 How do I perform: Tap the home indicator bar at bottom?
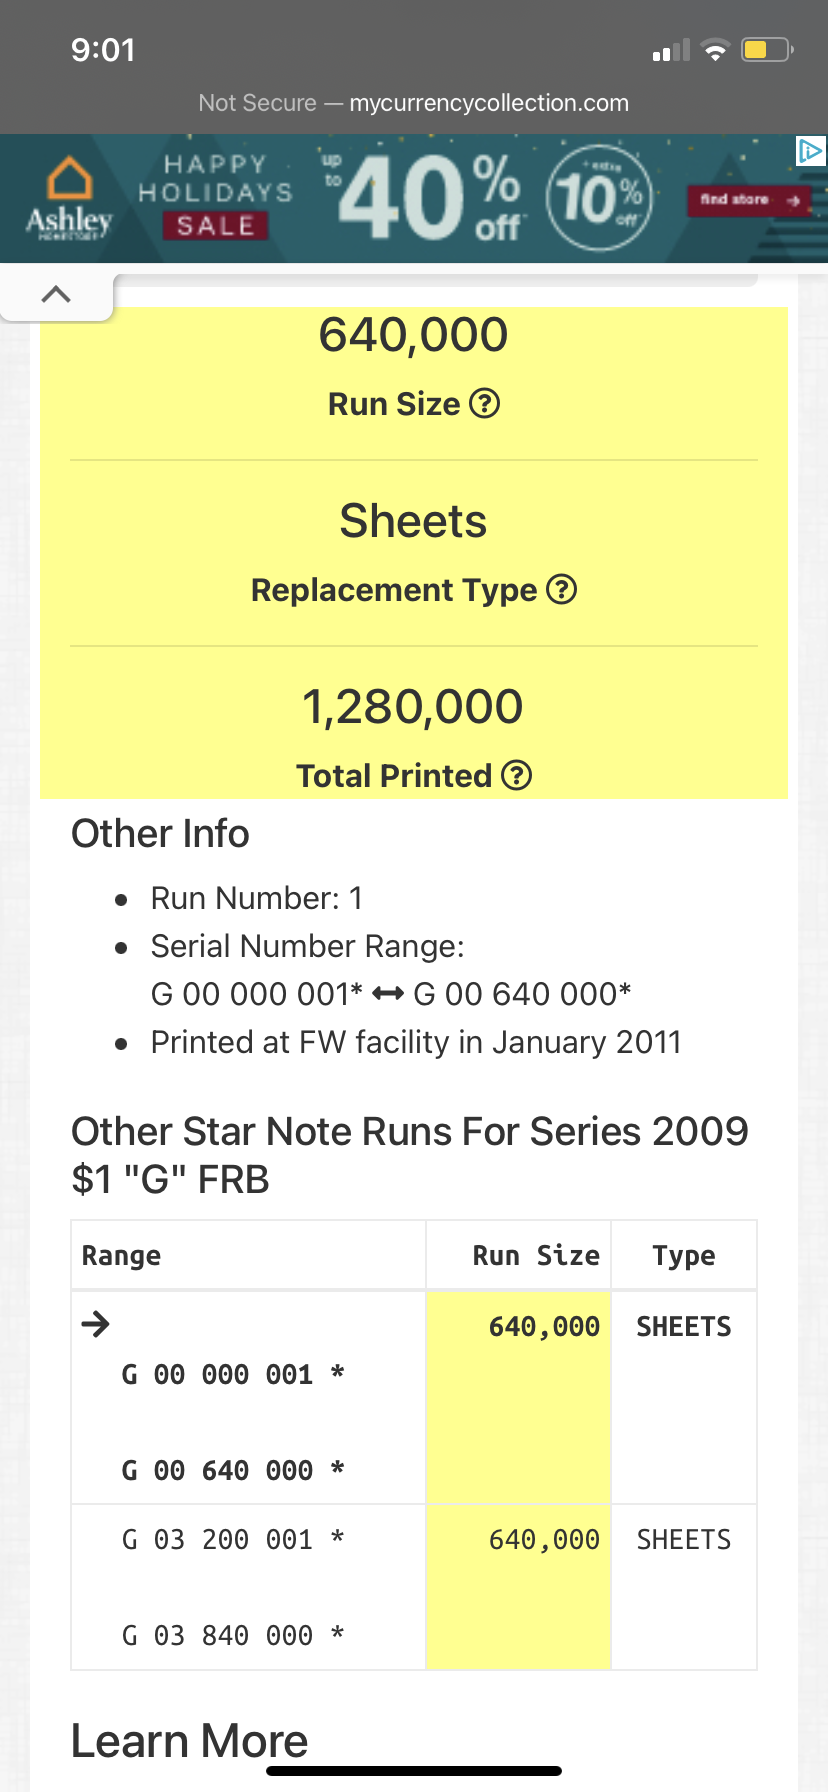[x=414, y=1771]
